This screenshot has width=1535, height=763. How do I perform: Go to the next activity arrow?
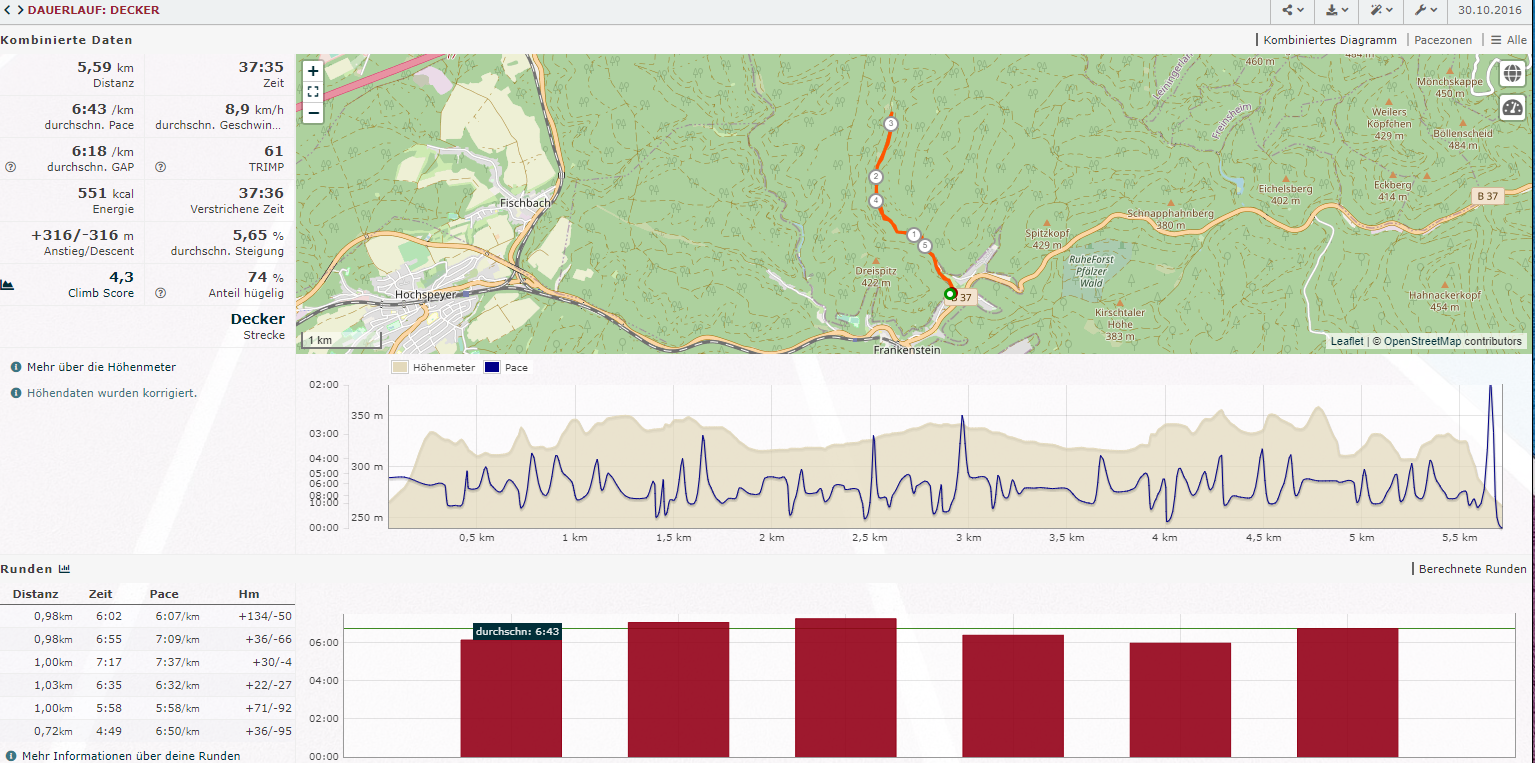tap(20, 11)
